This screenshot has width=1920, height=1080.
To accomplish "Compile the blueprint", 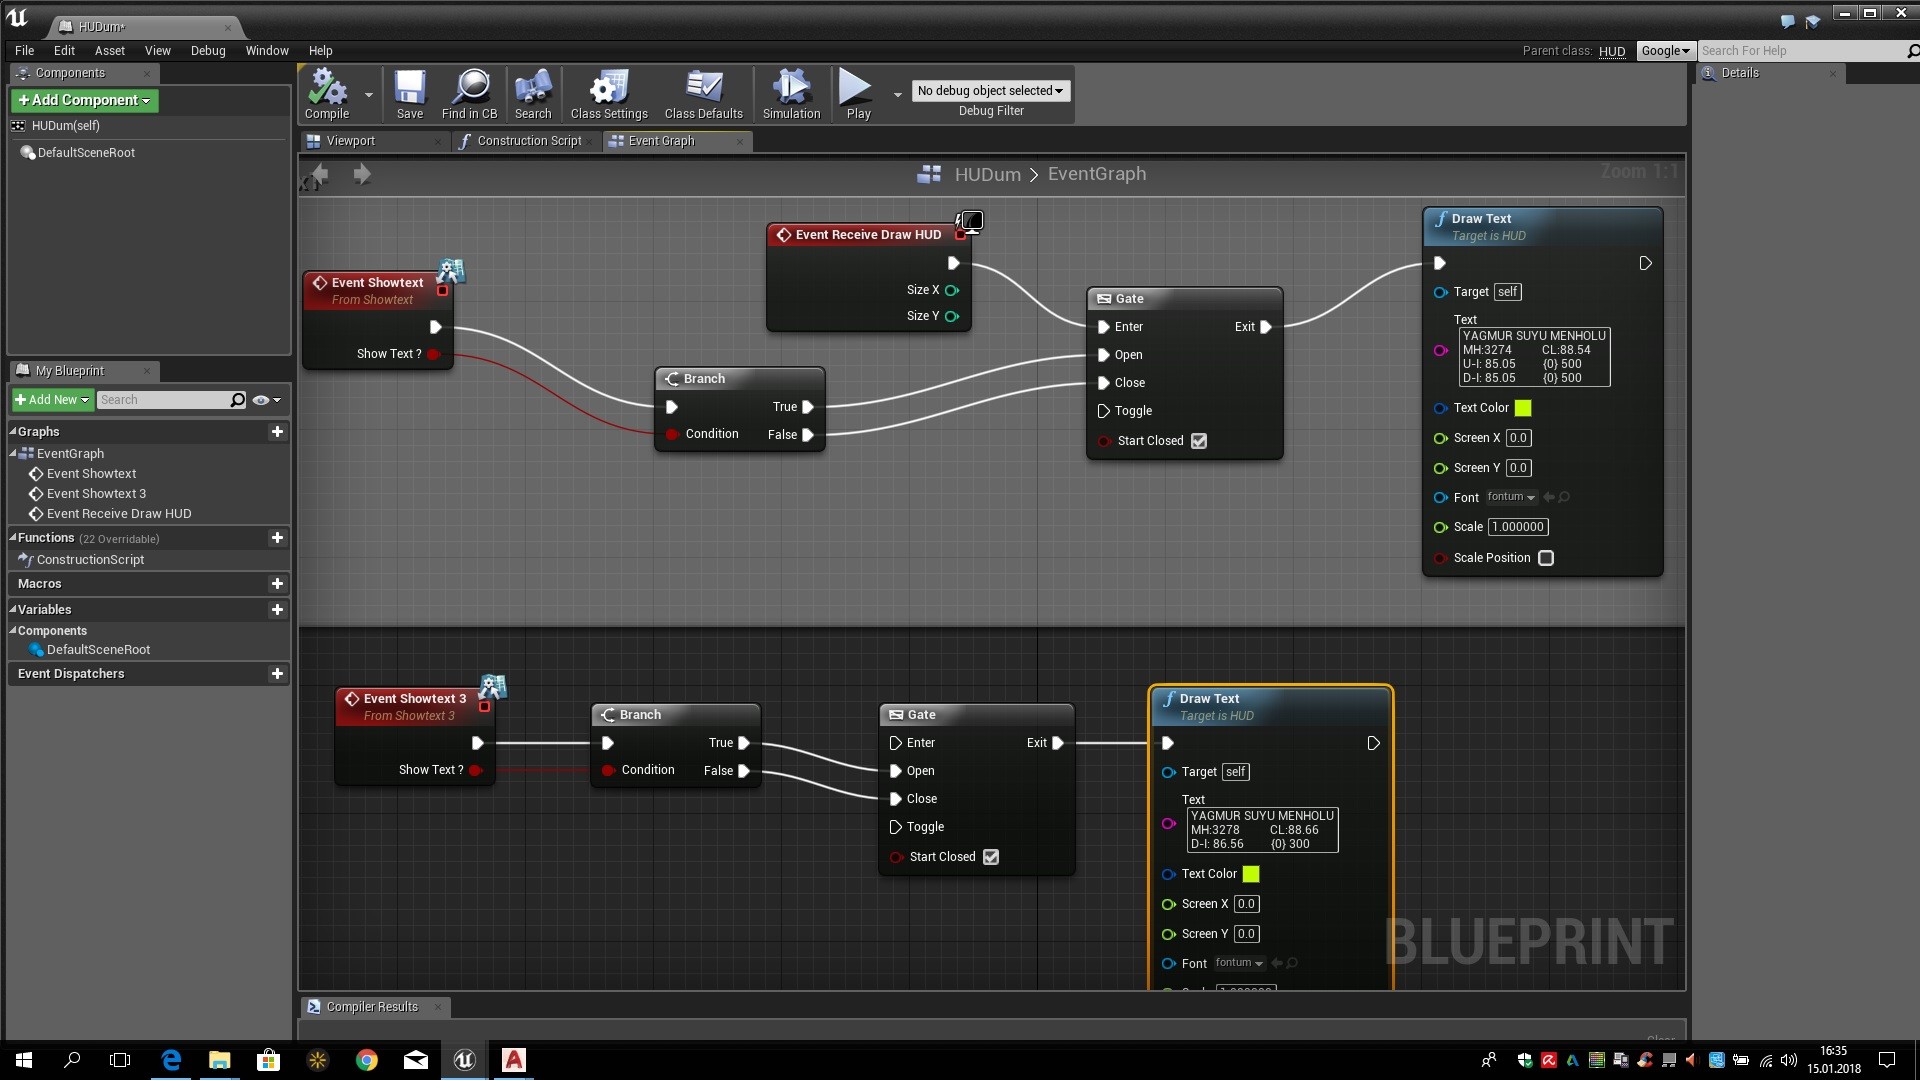I will click(327, 95).
